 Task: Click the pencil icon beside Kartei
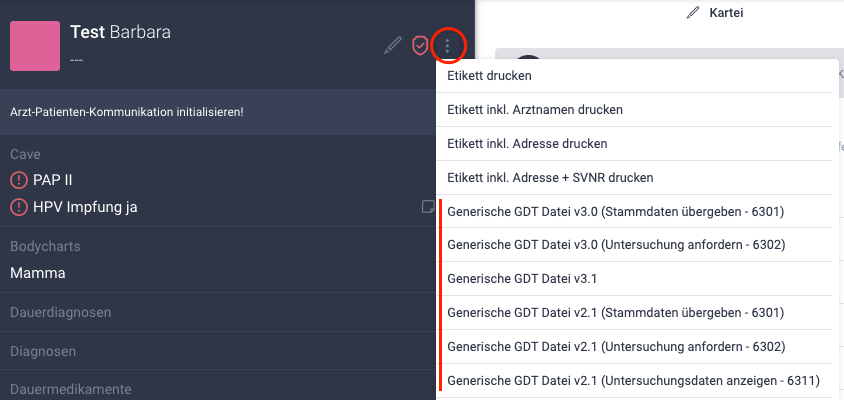693,13
